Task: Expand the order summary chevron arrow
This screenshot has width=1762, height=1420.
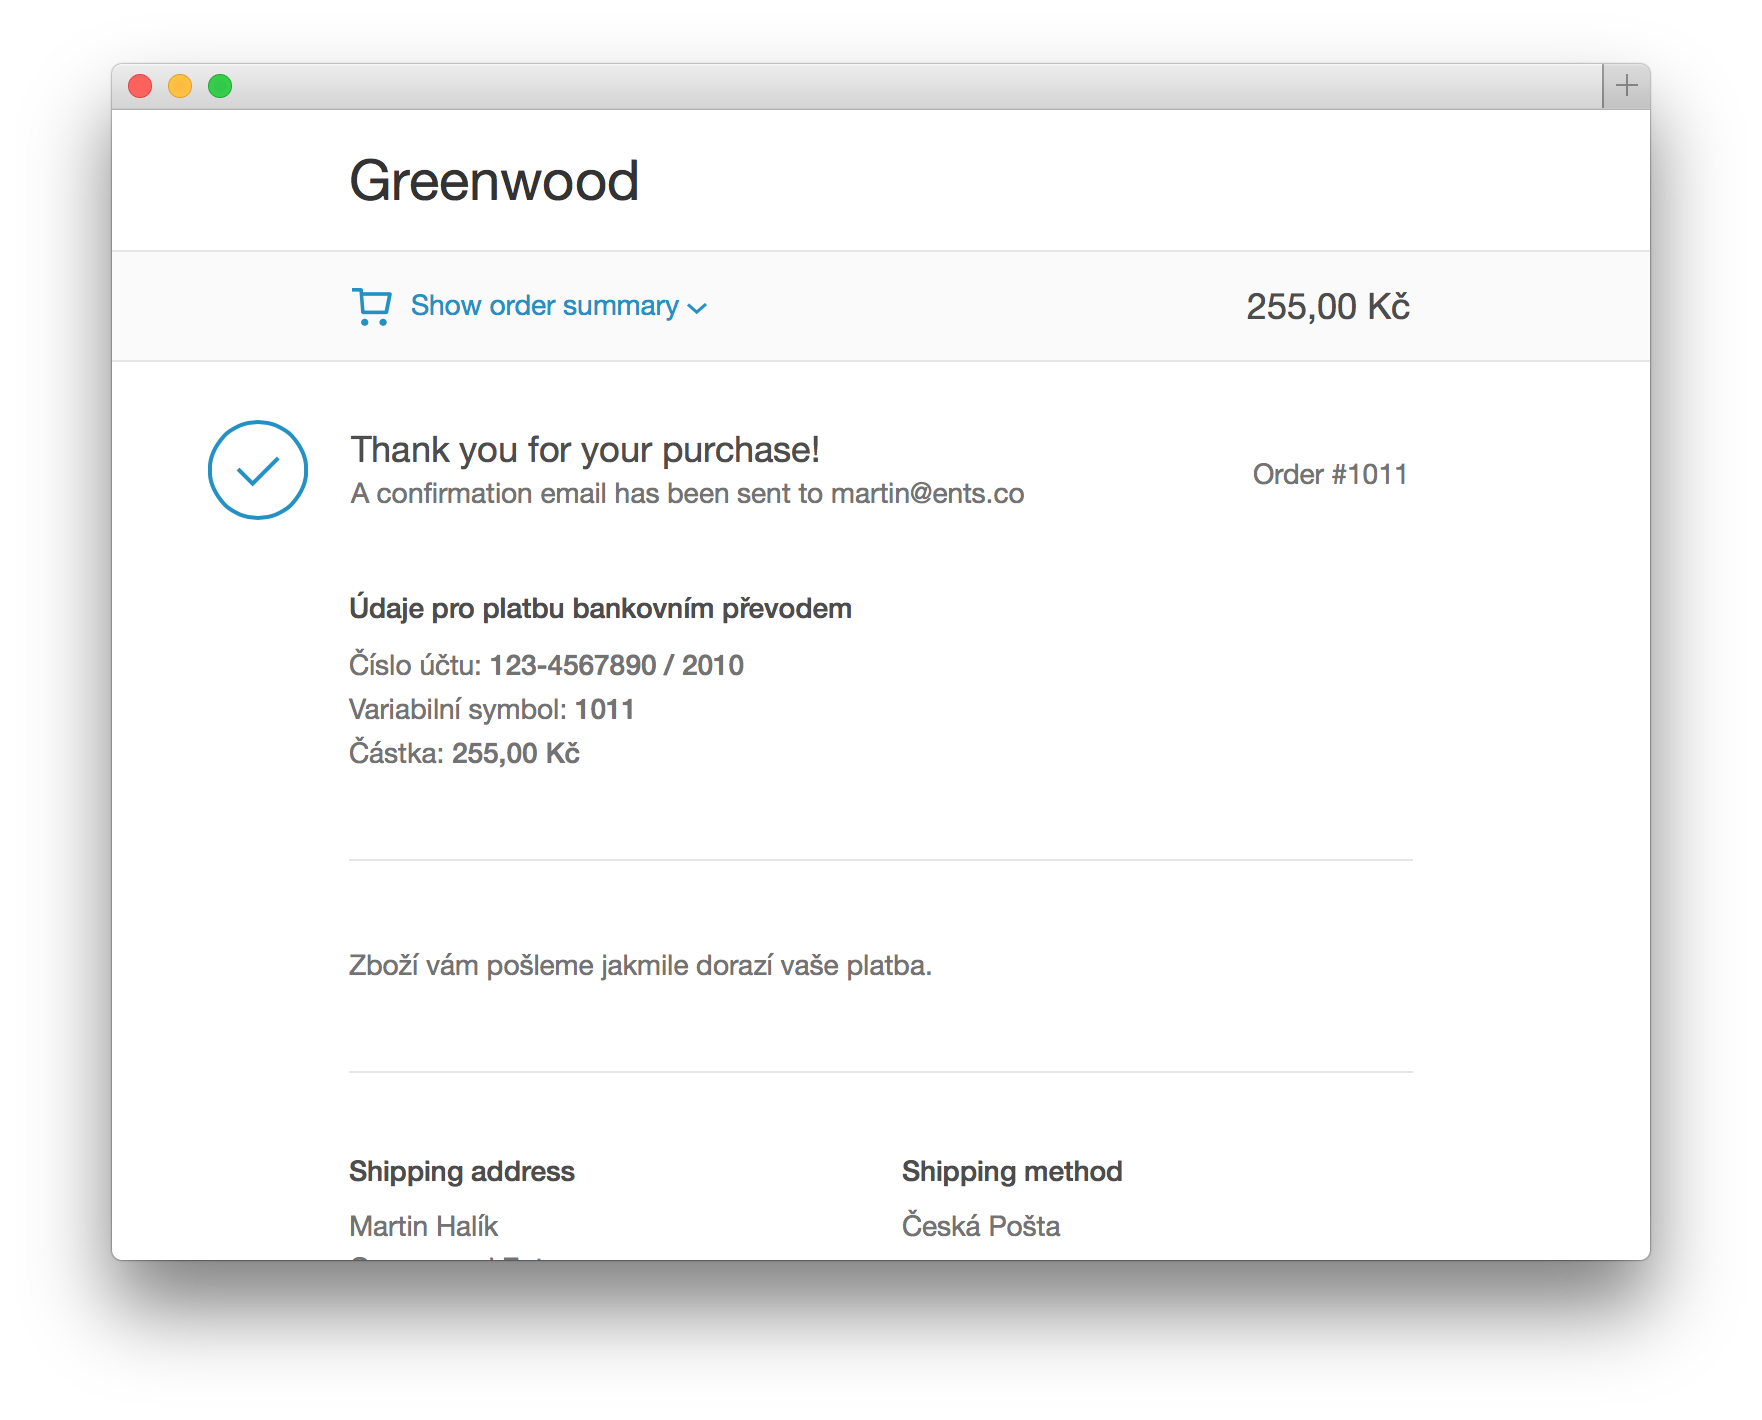Action: click(698, 308)
